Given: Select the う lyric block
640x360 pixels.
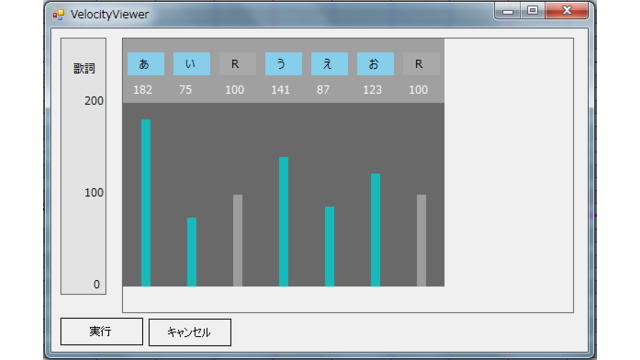Looking at the screenshot, I should 284,64.
